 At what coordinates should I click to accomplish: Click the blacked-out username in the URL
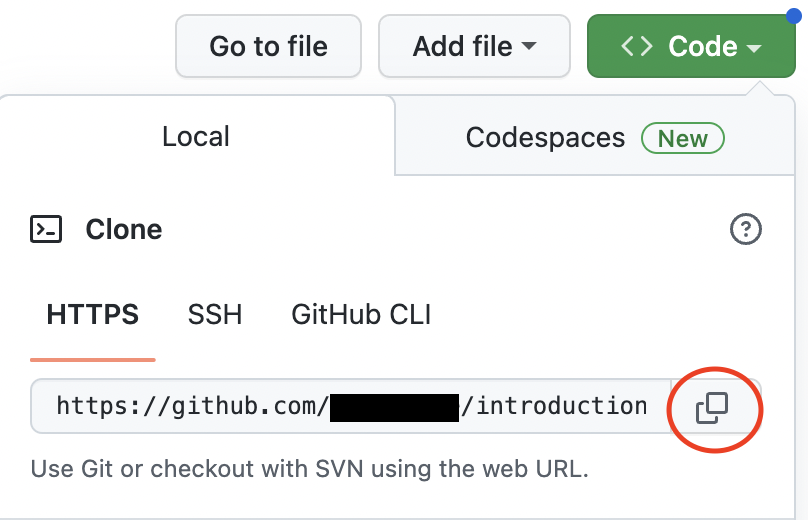coord(394,406)
